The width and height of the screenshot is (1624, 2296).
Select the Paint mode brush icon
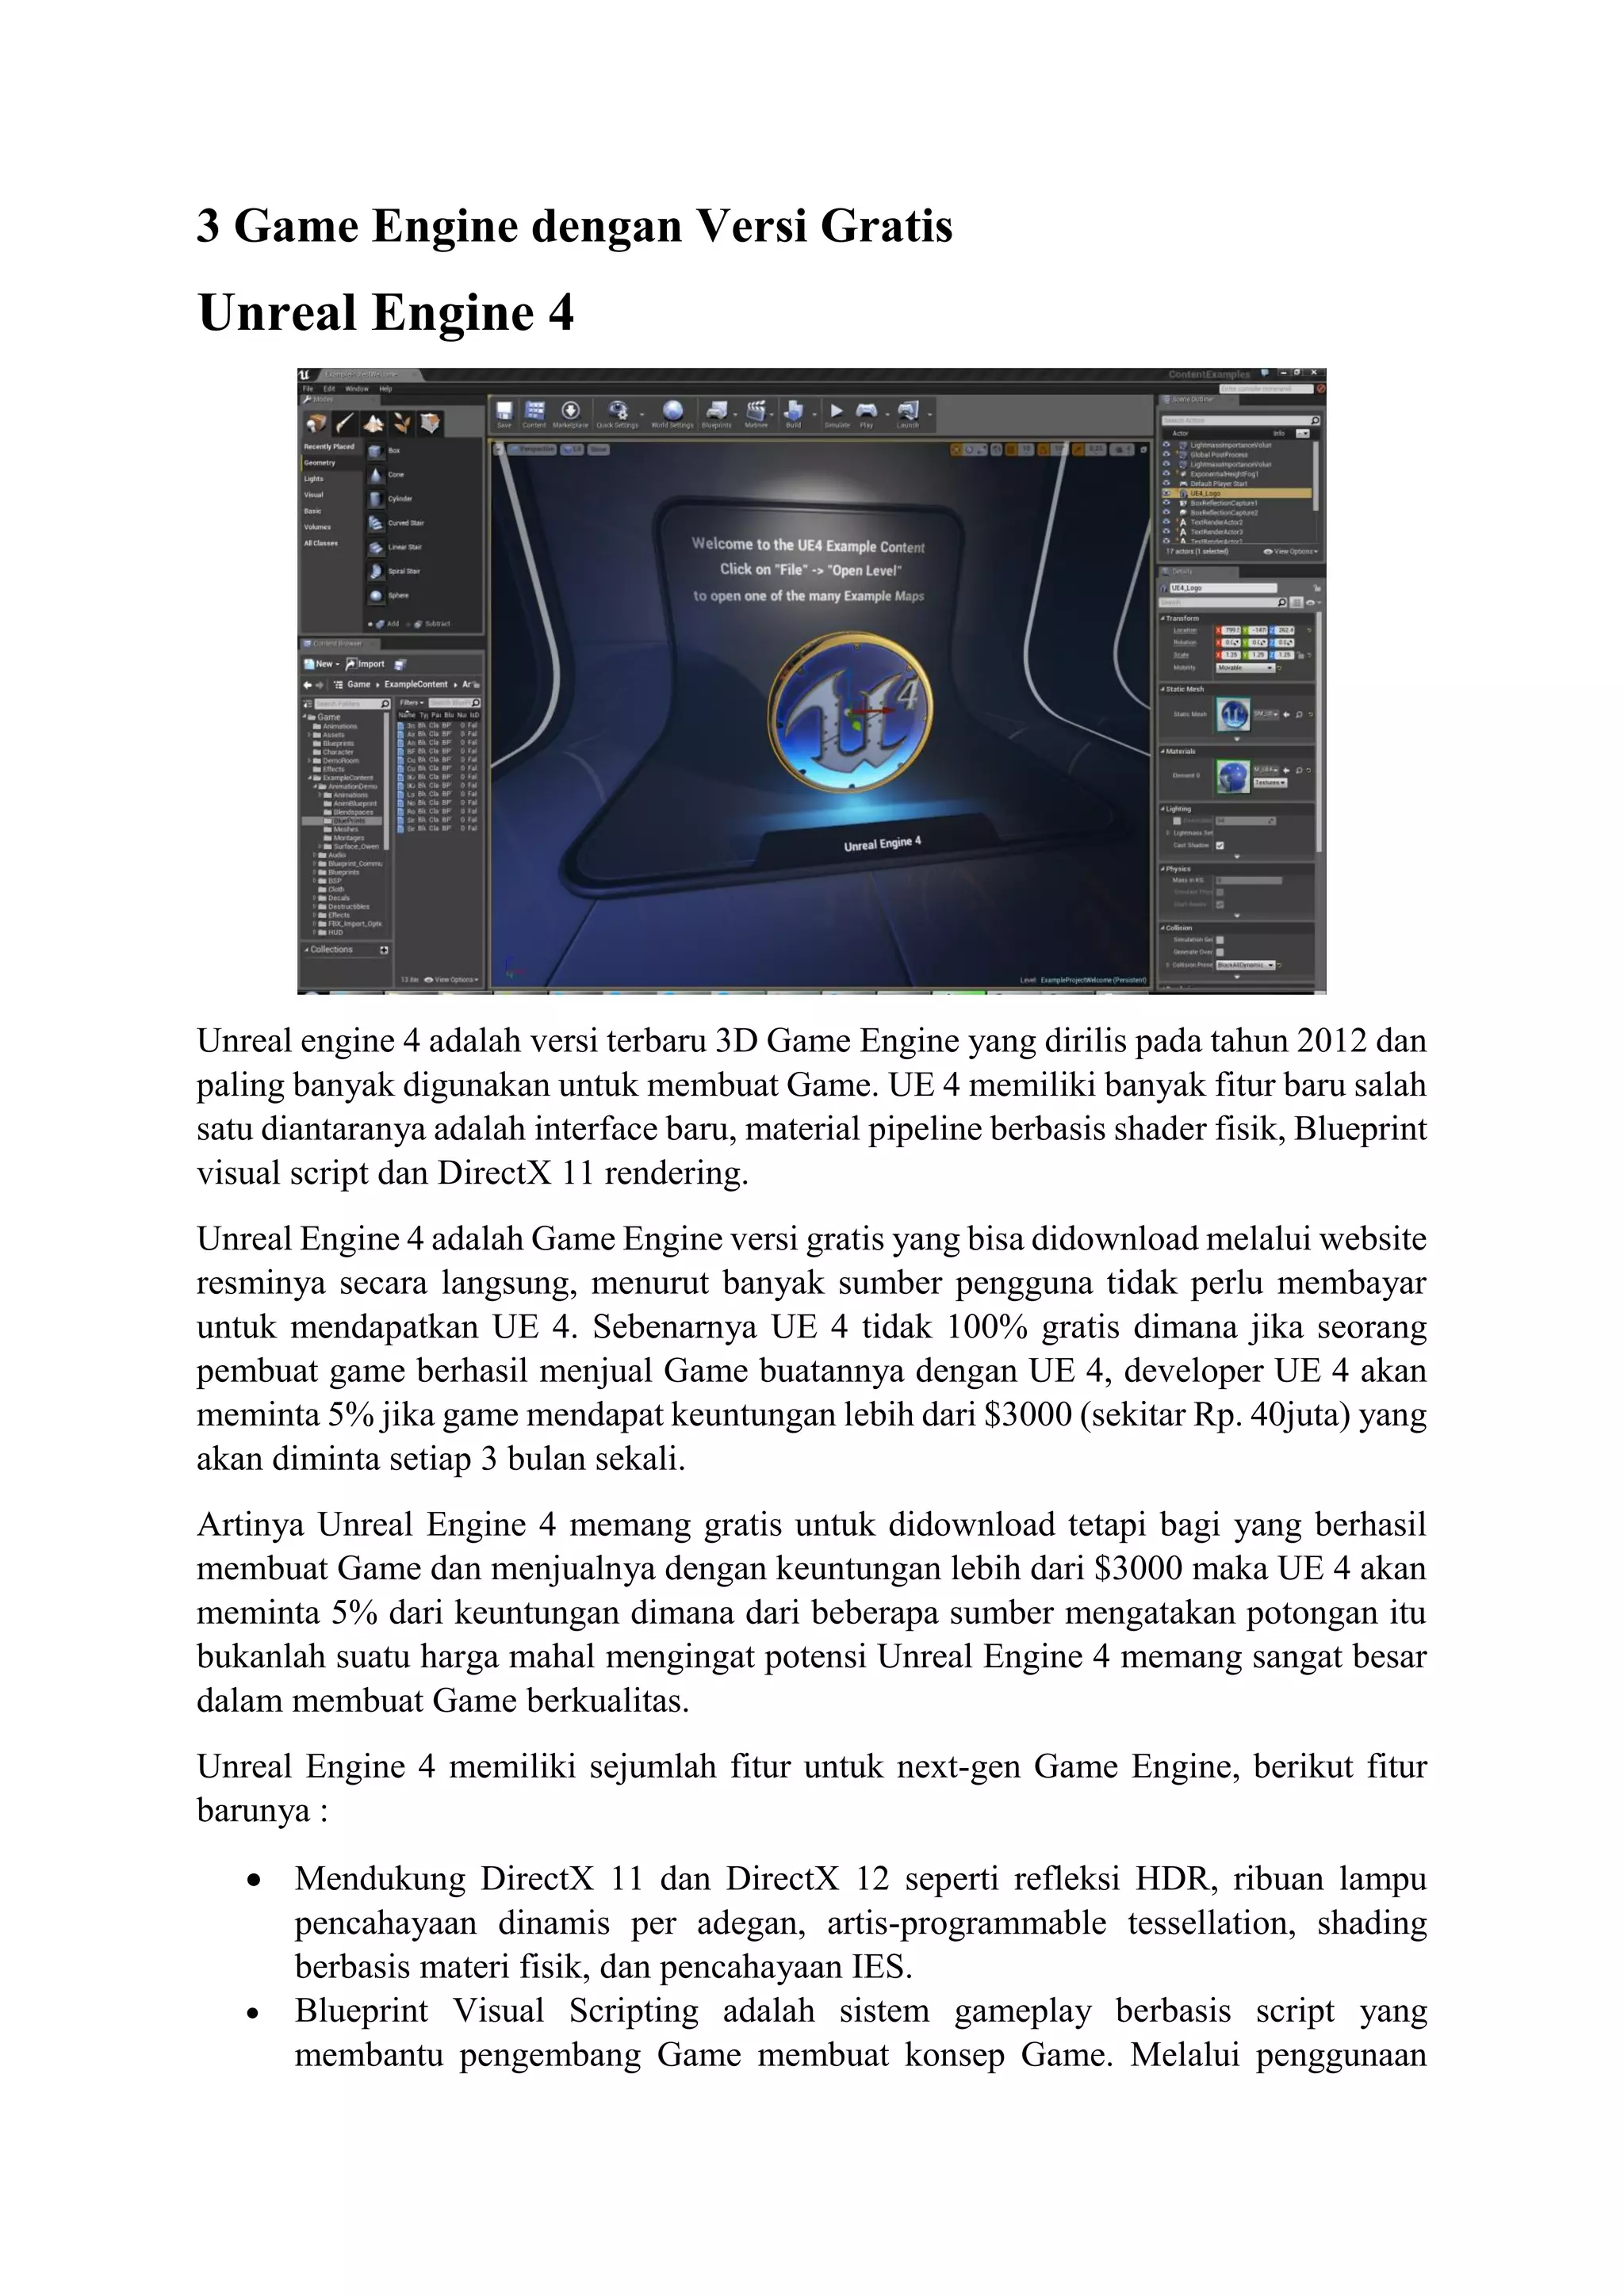[344, 423]
